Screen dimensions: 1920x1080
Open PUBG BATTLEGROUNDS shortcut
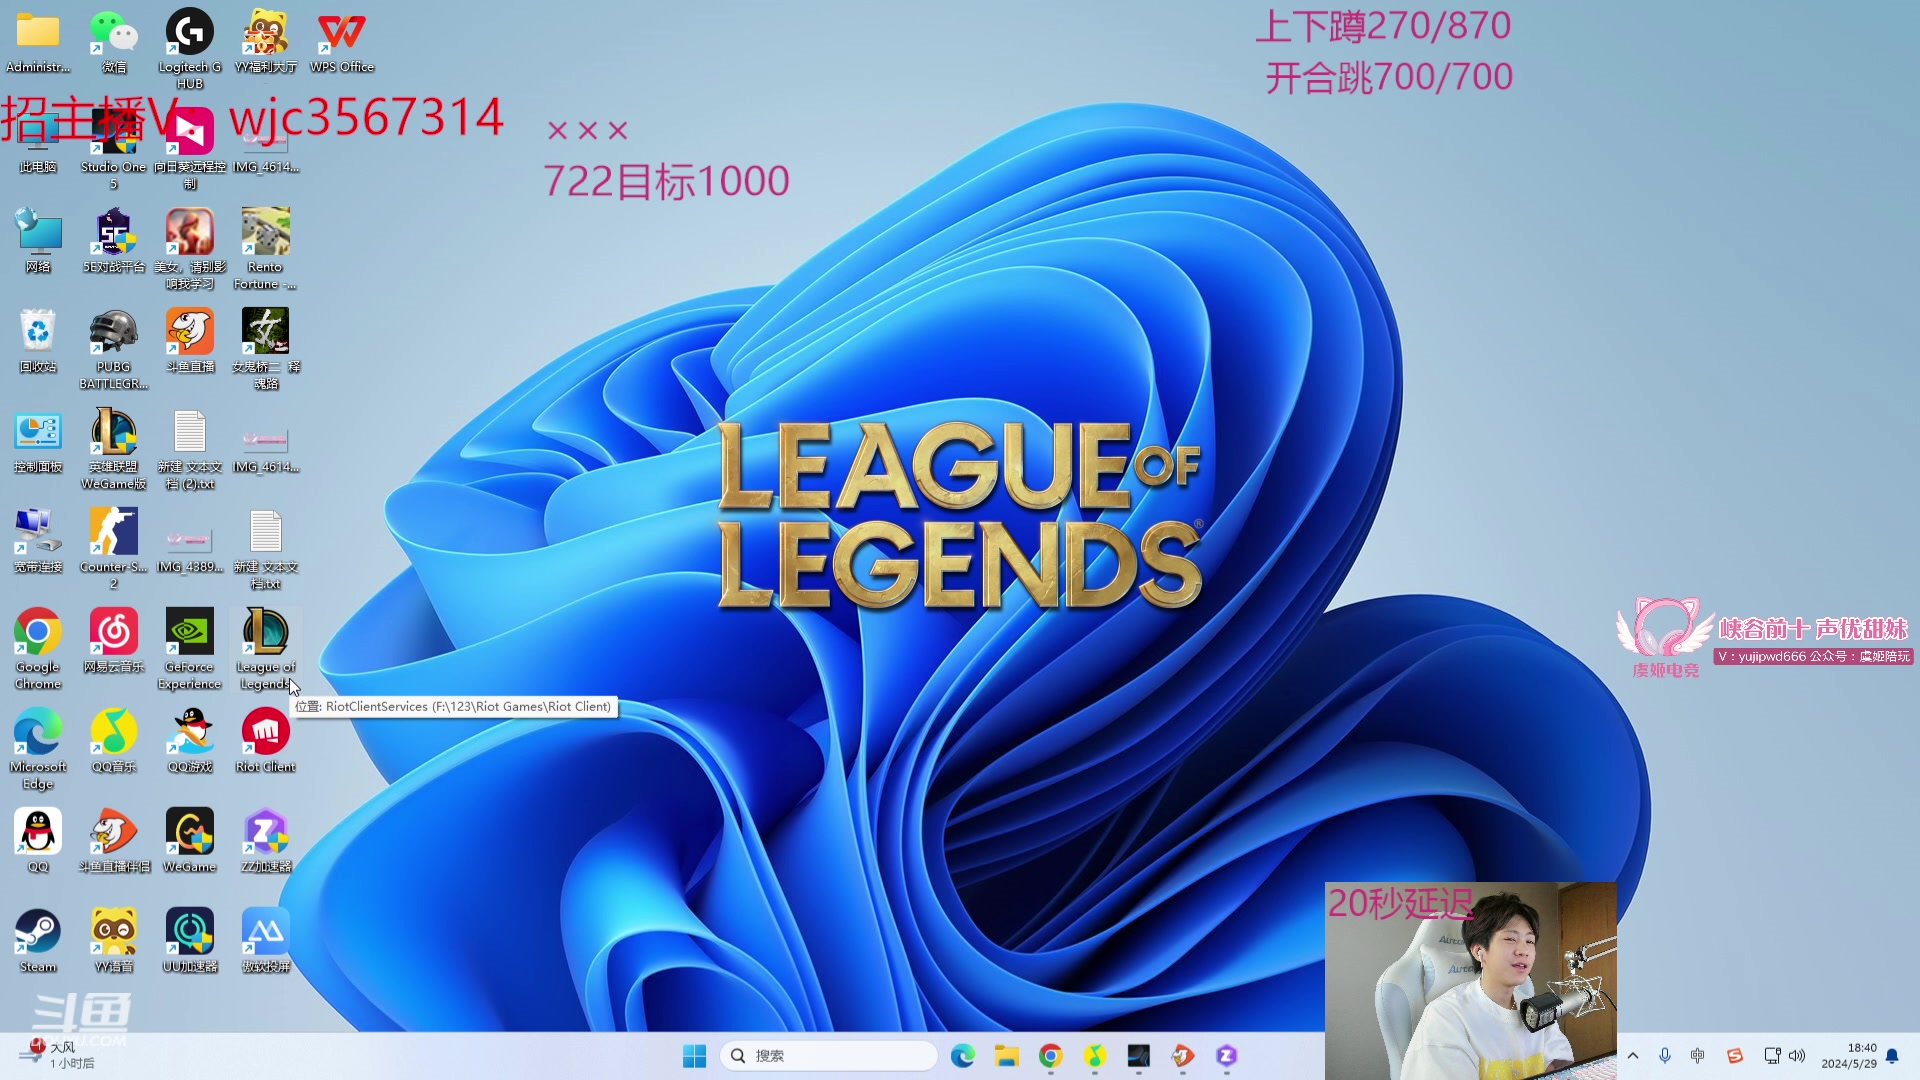(114, 348)
